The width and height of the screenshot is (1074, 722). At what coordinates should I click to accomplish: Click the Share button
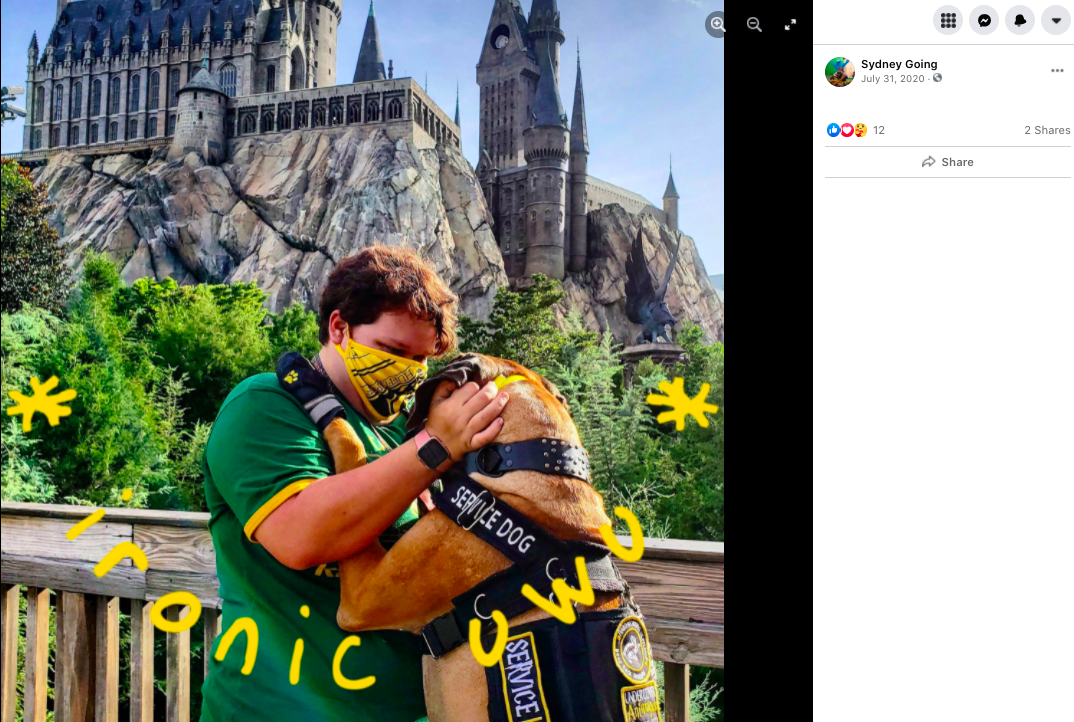[x=948, y=162]
